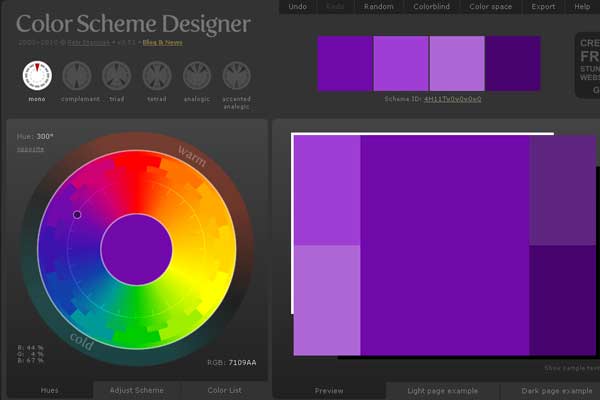The width and height of the screenshot is (600, 400).
Task: Click the upper-right muted purple preview block
Action: [x=562, y=190]
